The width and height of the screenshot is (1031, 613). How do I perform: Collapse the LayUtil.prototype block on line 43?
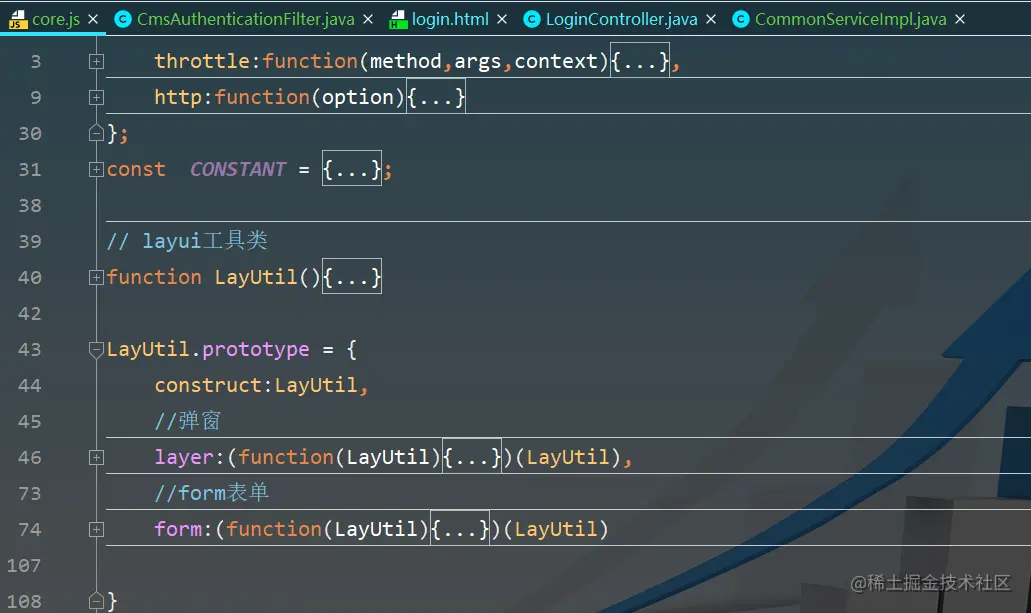coord(96,349)
